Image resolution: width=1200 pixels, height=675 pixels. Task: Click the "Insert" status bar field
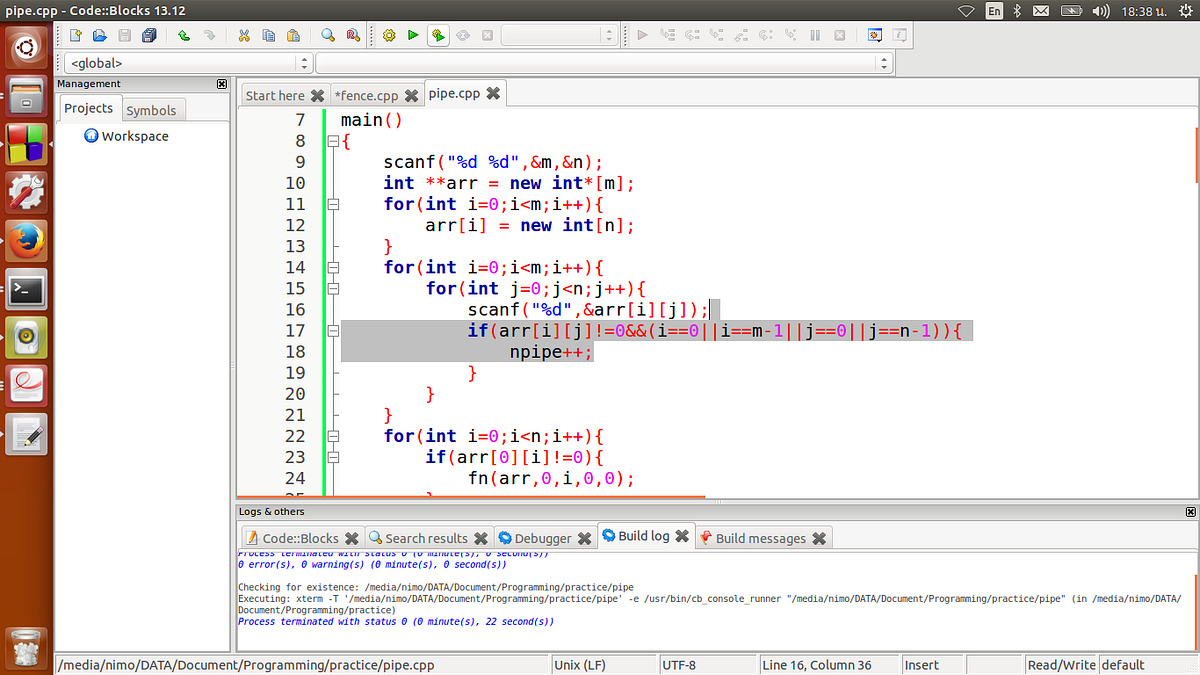pos(933,665)
